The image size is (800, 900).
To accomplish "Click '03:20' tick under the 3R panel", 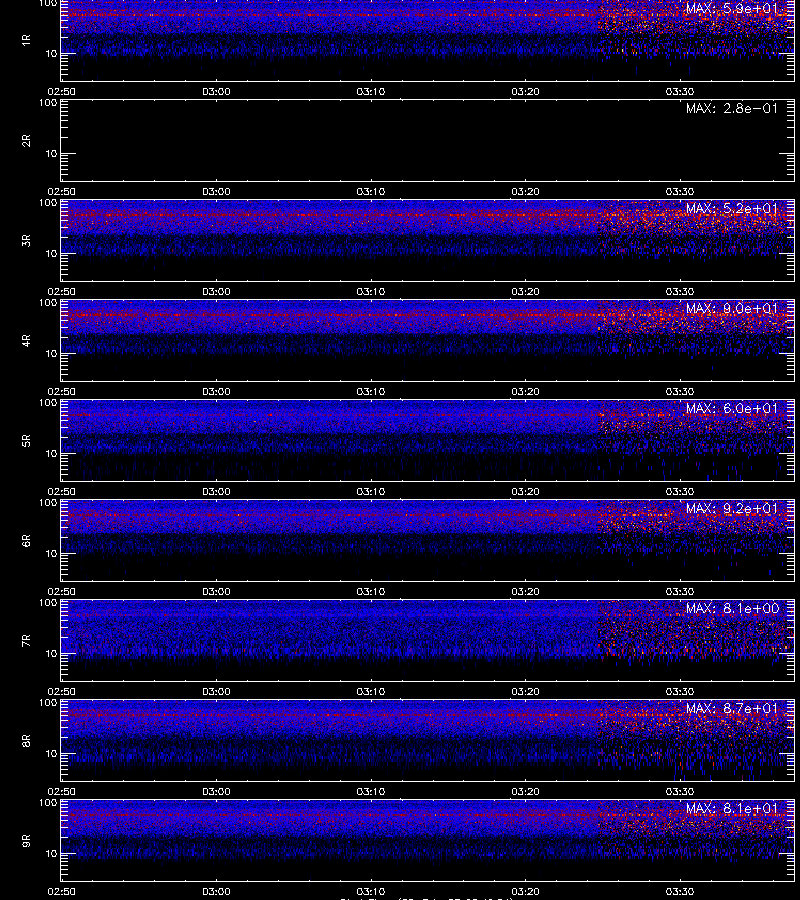I will pyautogui.click(x=526, y=291).
